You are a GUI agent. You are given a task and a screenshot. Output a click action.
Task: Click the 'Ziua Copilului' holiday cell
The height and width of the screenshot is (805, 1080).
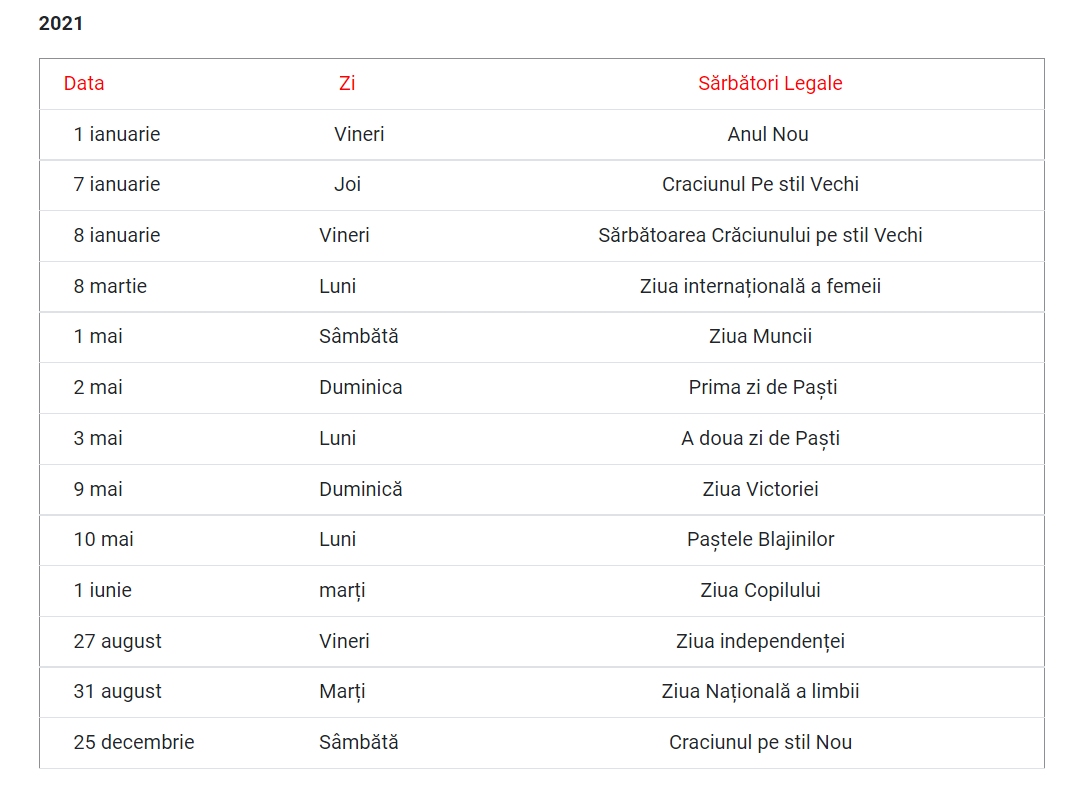760,591
